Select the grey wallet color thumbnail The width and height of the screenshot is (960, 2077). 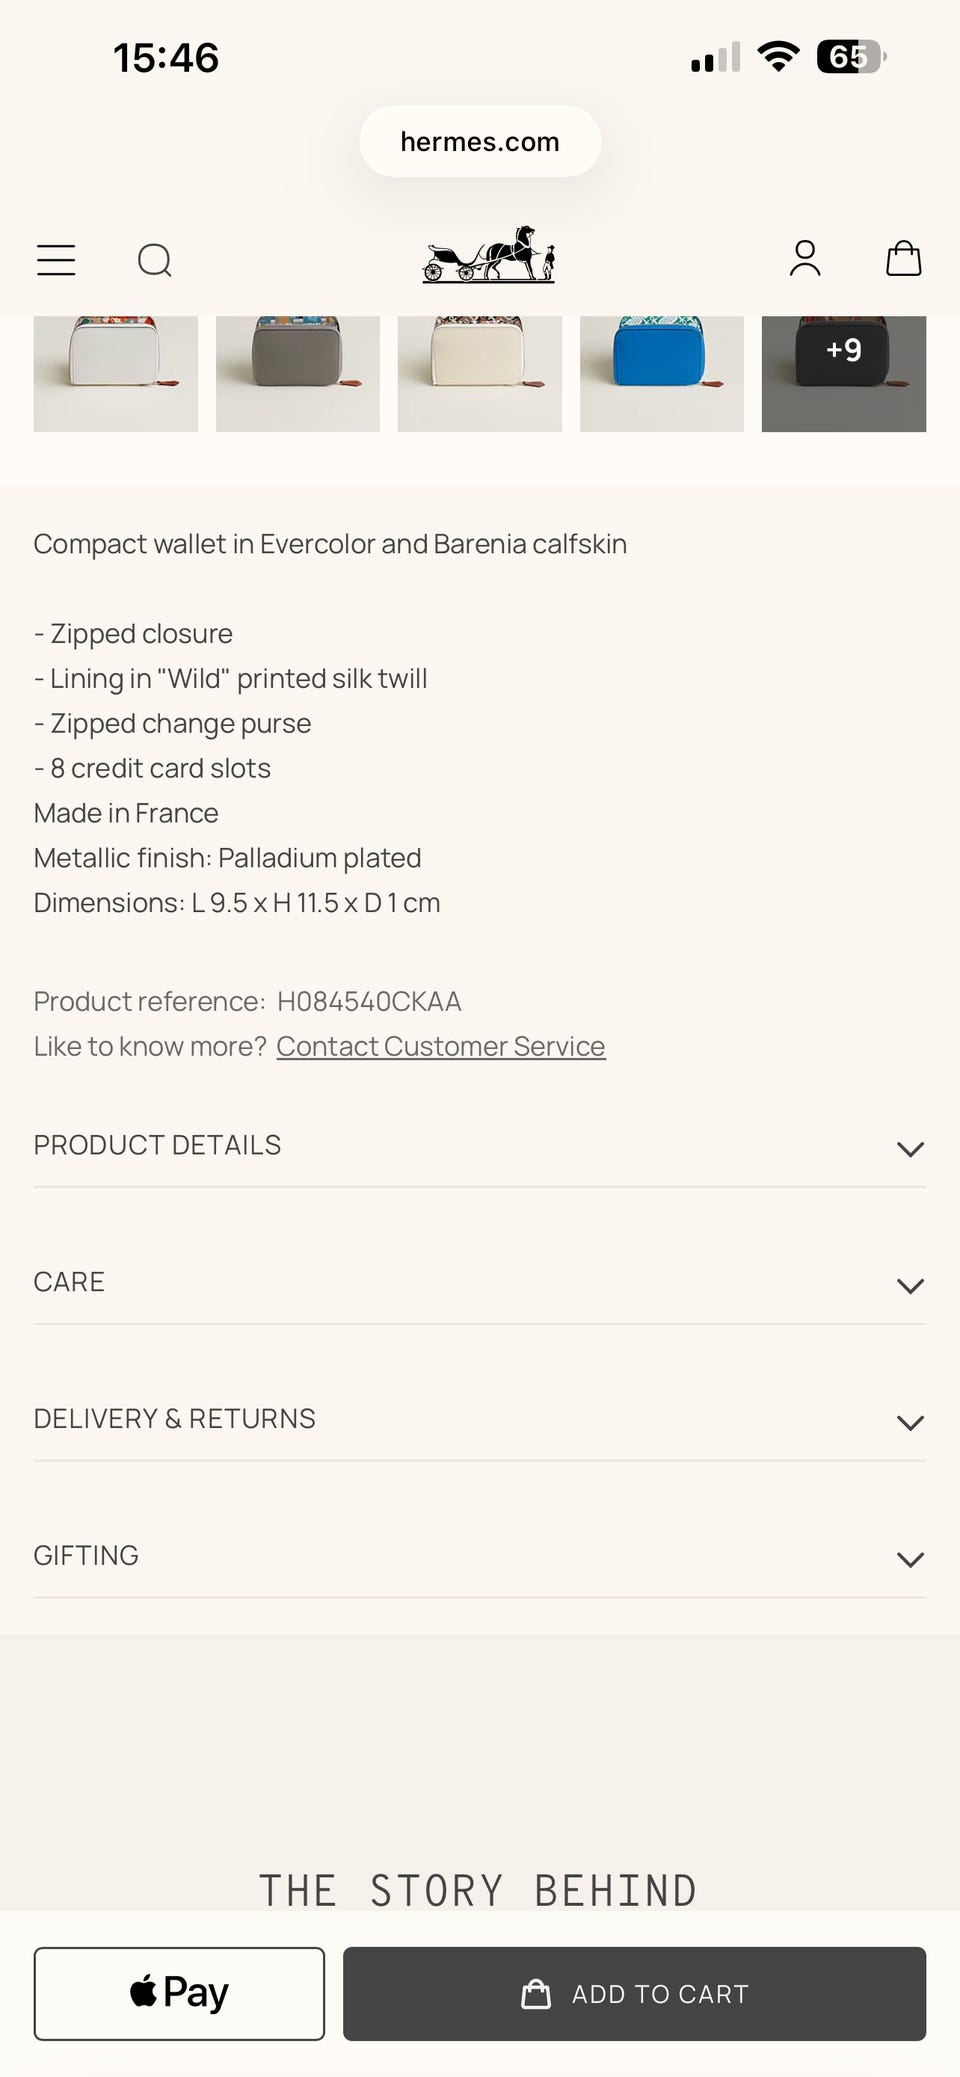(298, 373)
